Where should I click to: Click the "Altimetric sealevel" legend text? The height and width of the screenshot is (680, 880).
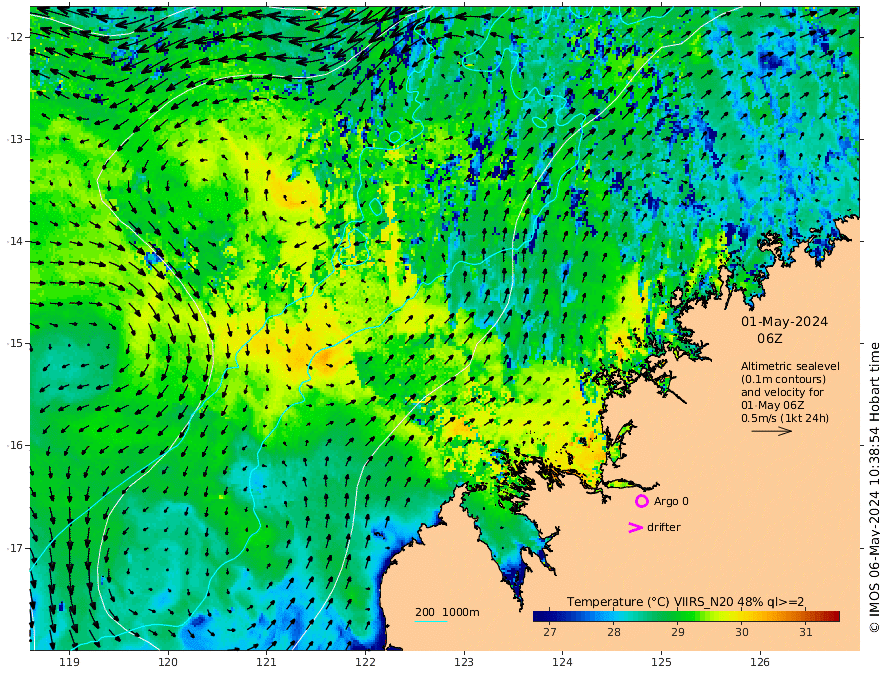(790, 366)
